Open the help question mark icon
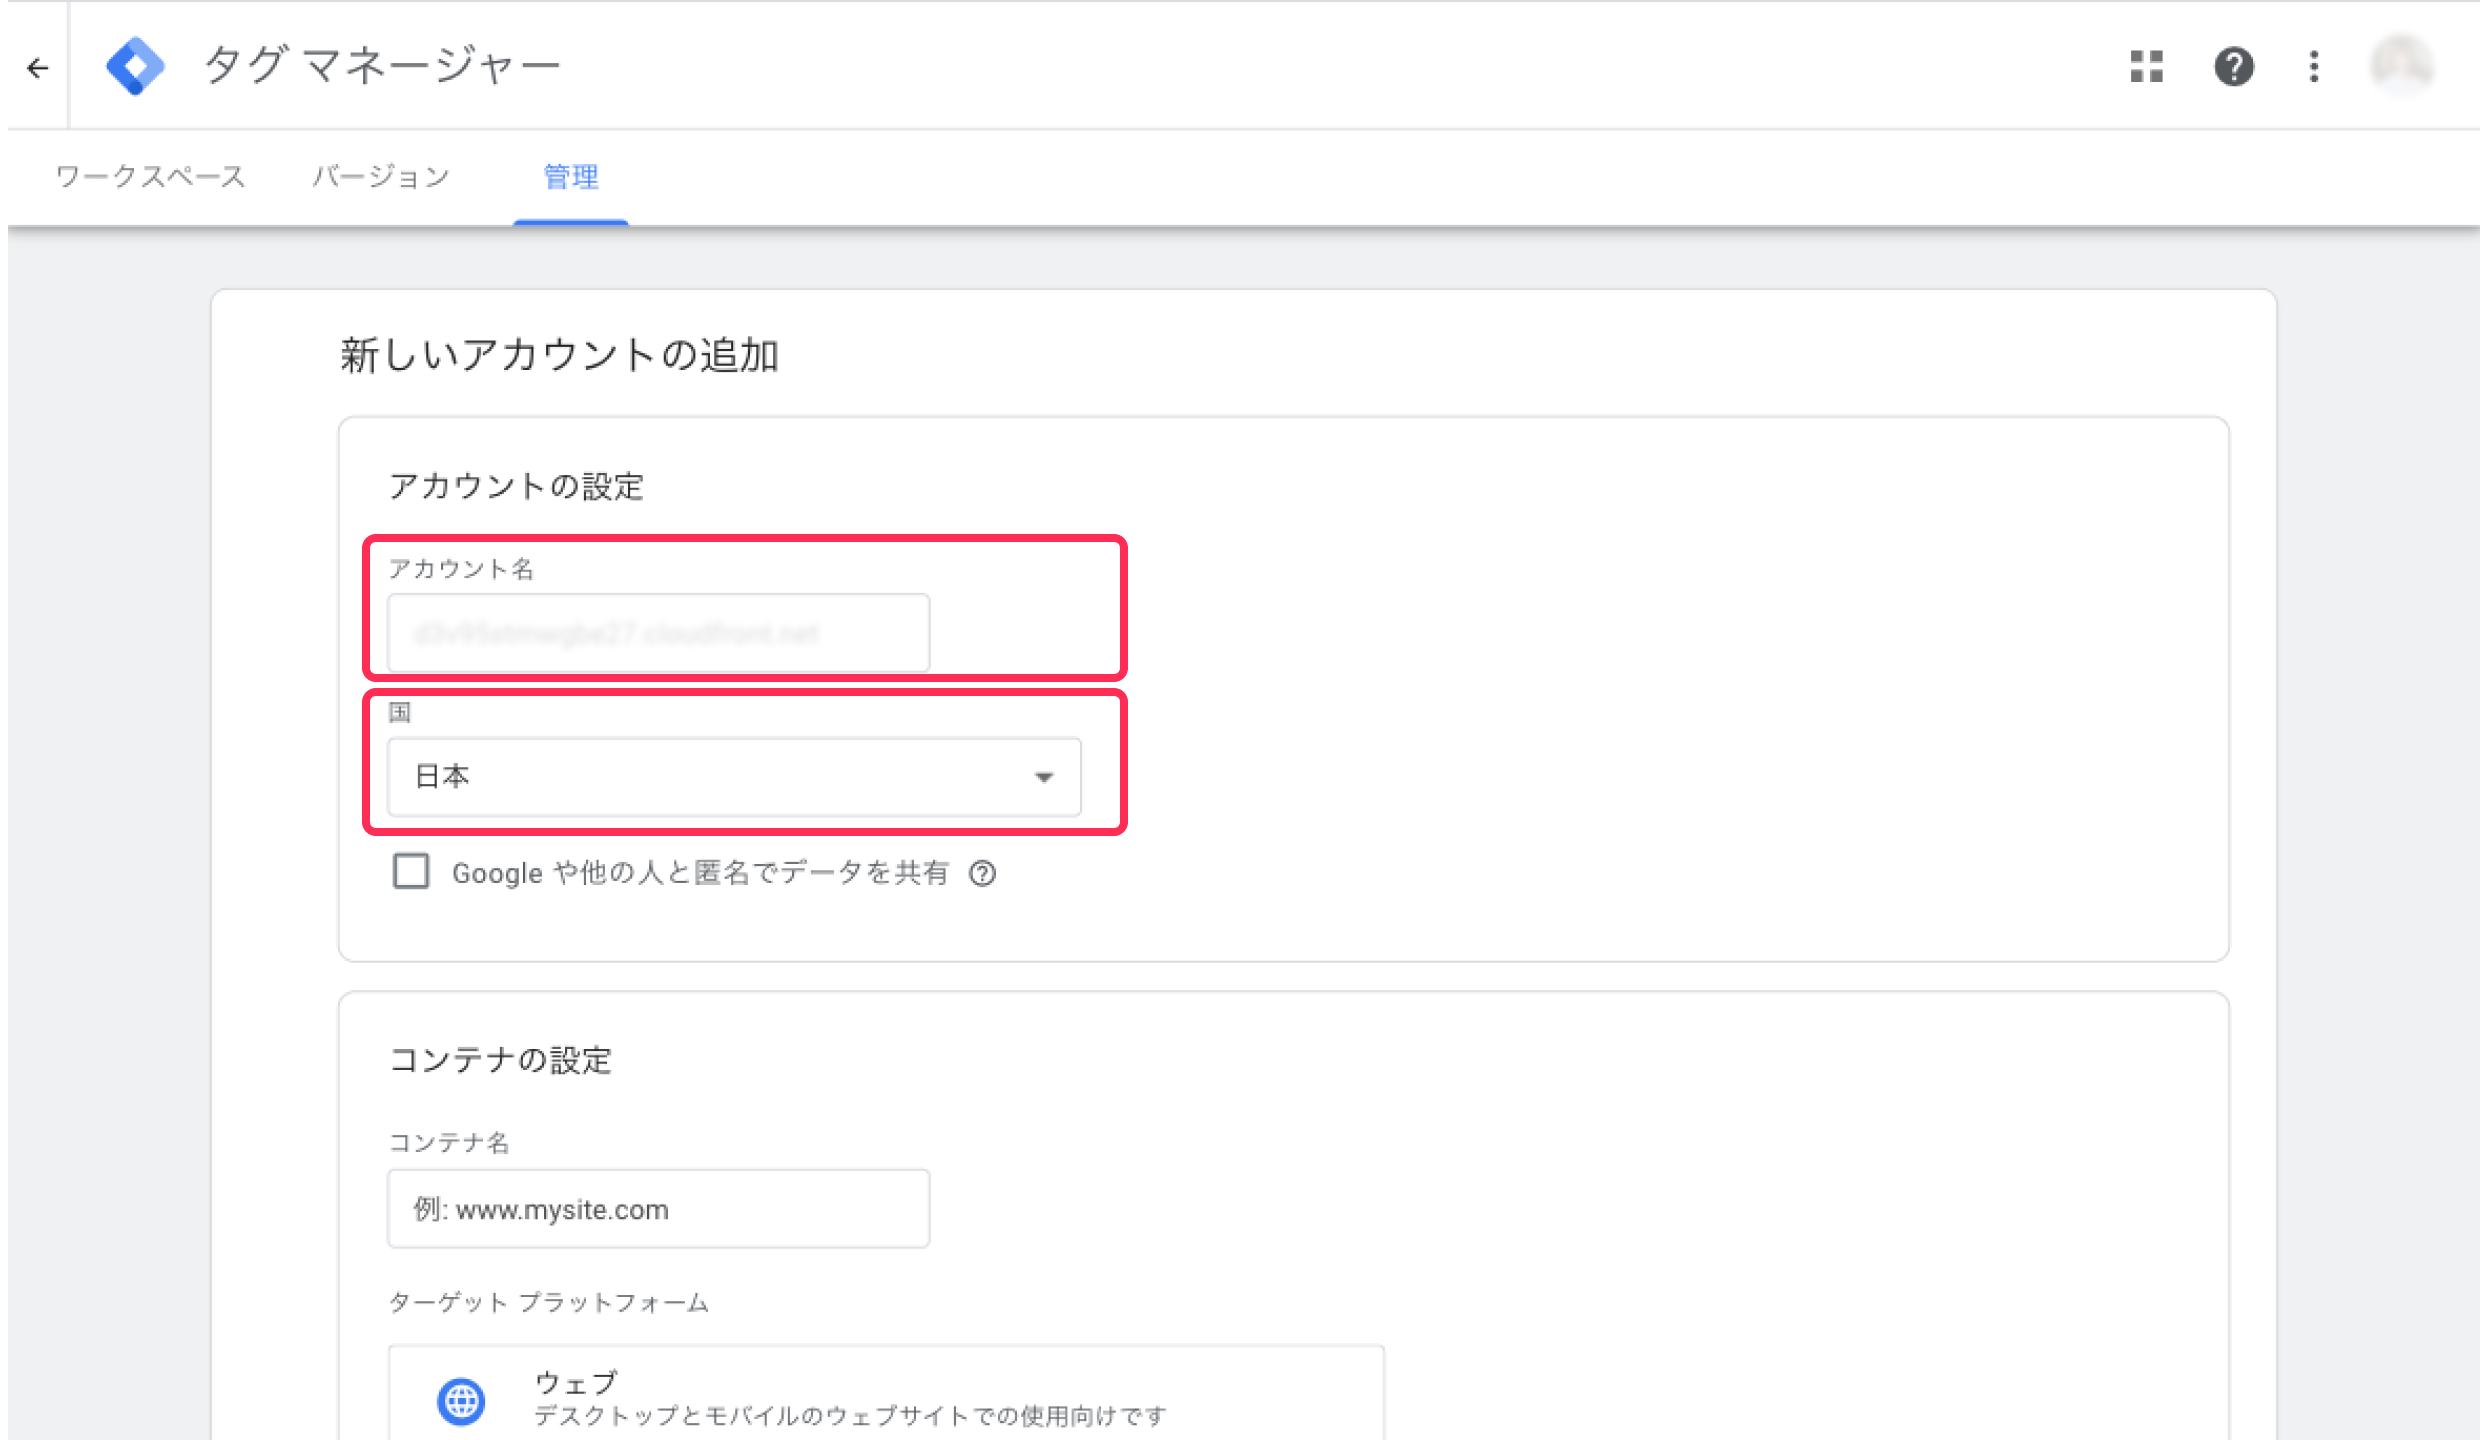The width and height of the screenshot is (2480, 1440). (x=2233, y=67)
